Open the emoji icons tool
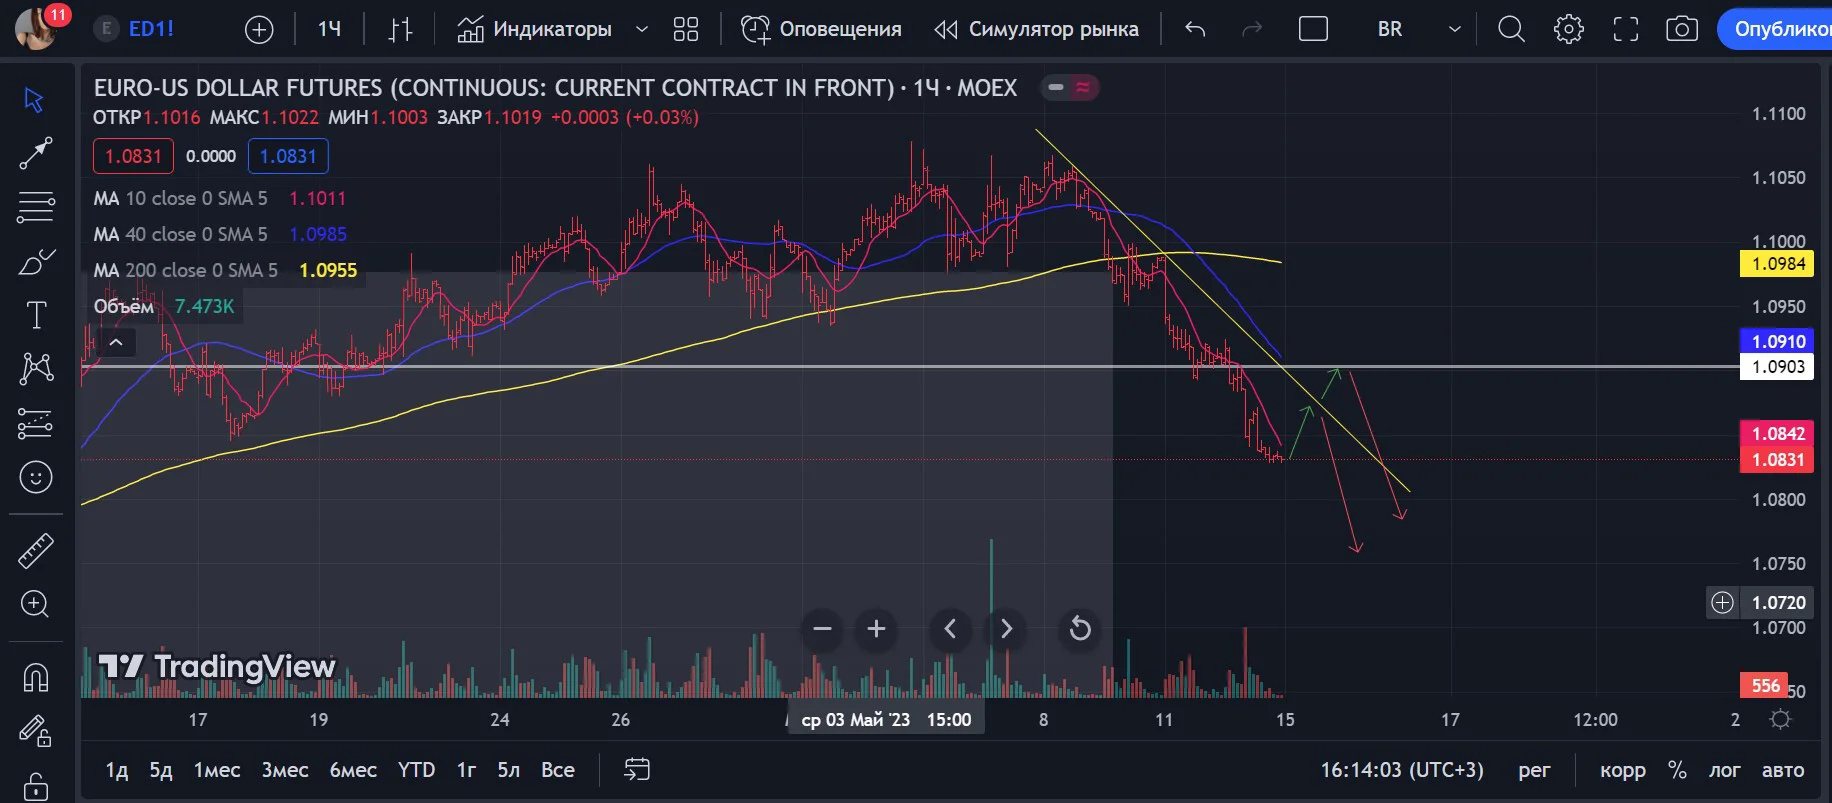Image resolution: width=1832 pixels, height=803 pixels. click(35, 477)
